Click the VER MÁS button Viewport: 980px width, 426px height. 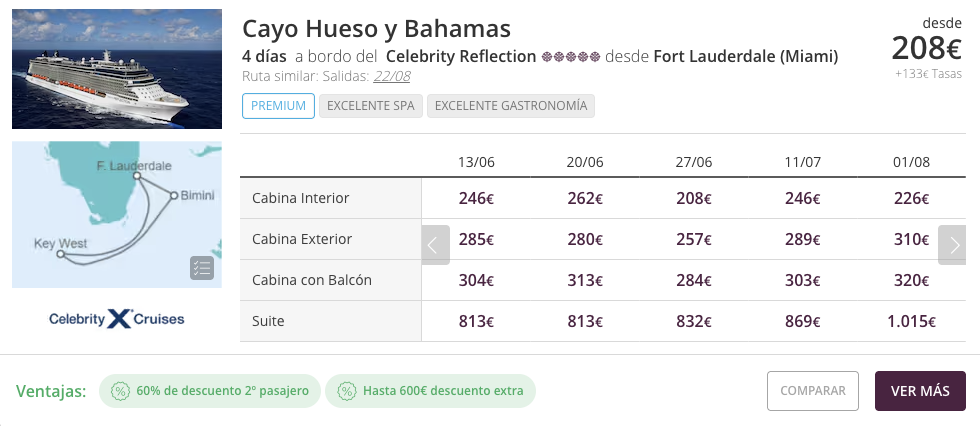pyautogui.click(x=920, y=391)
